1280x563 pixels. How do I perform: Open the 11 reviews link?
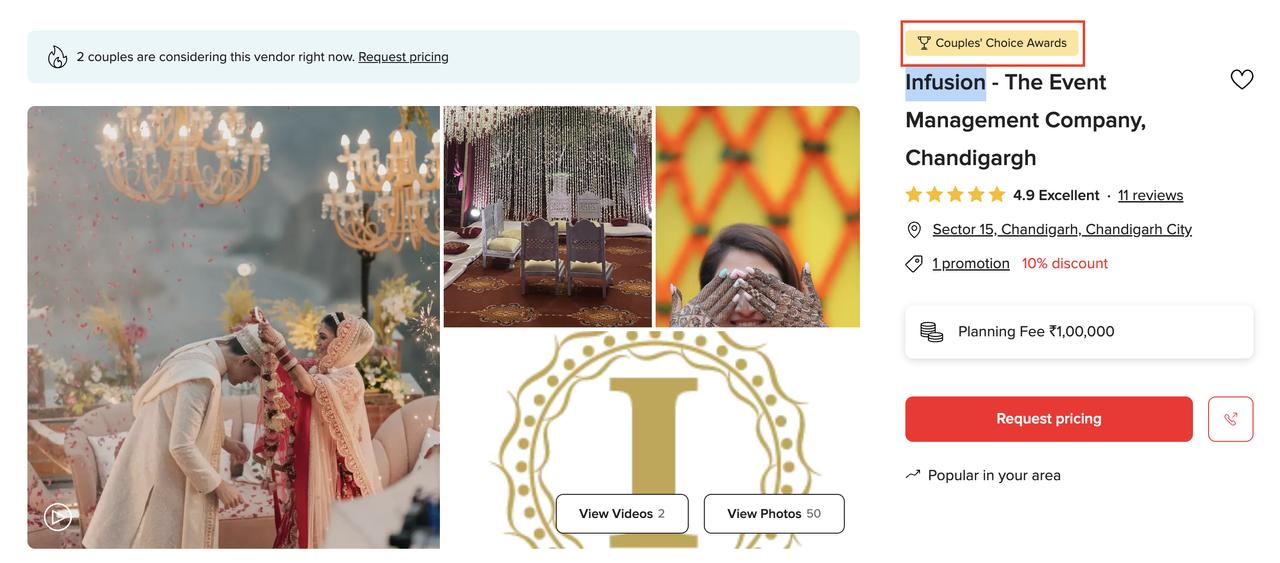click(x=1150, y=195)
